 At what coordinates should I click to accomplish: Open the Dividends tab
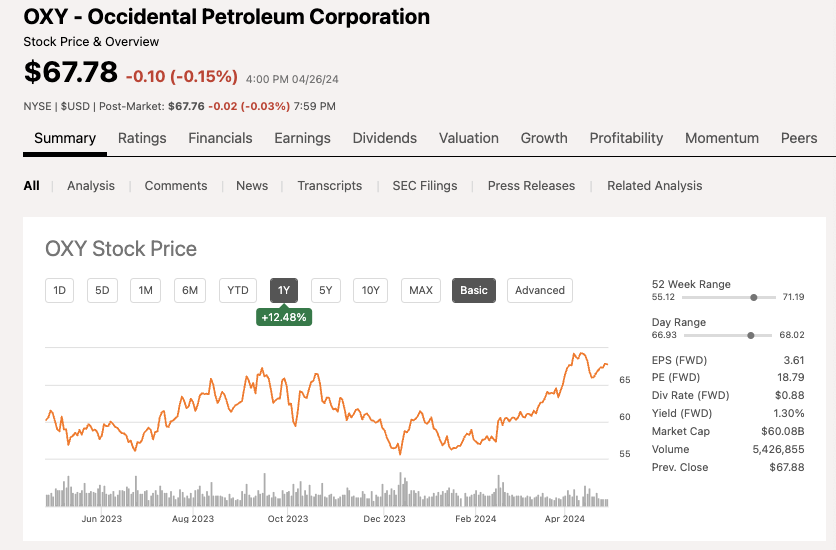(384, 138)
